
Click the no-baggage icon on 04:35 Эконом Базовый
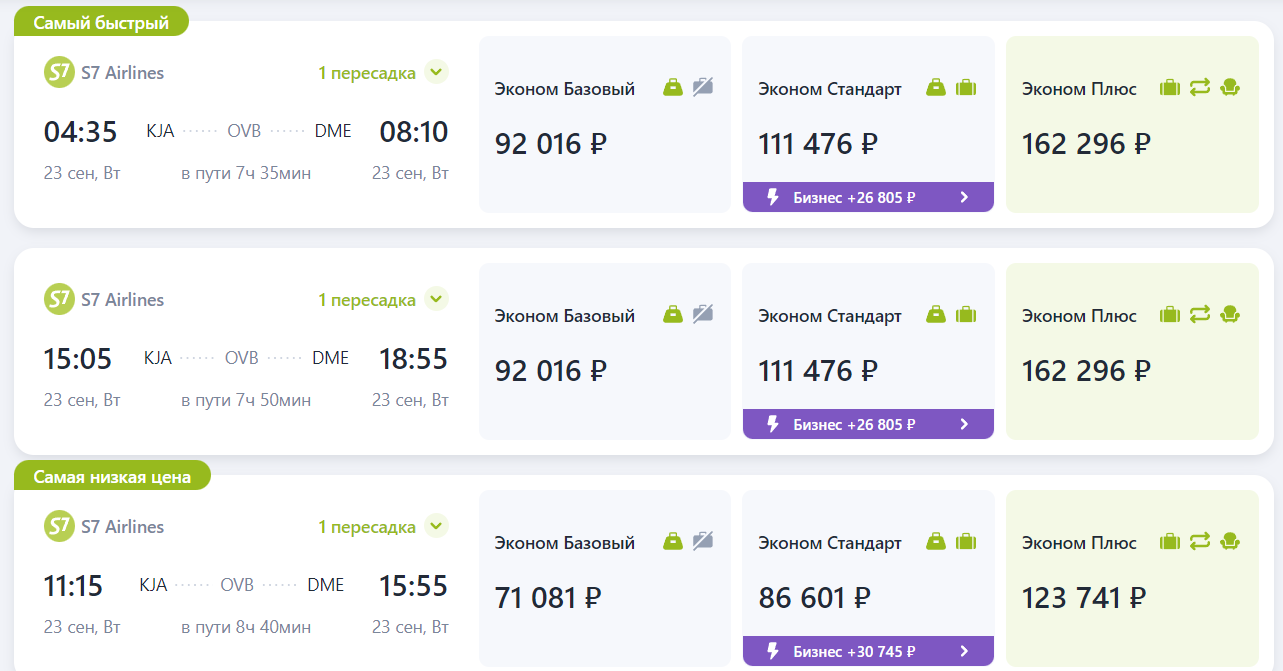point(703,88)
